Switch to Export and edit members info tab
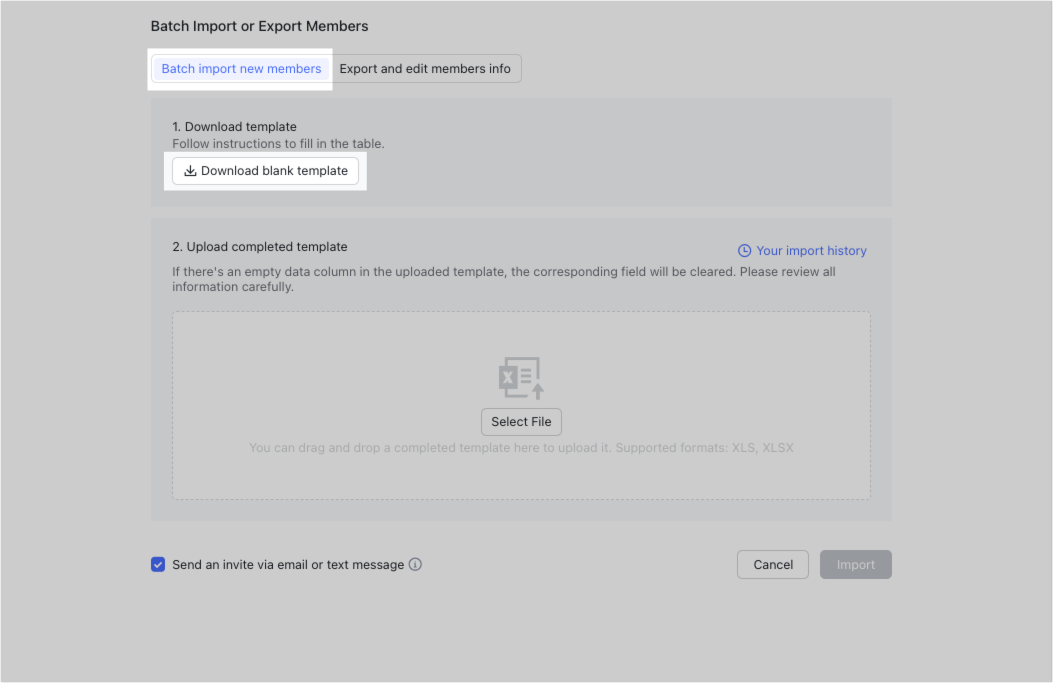Image resolution: width=1053 pixels, height=683 pixels. 426,68
